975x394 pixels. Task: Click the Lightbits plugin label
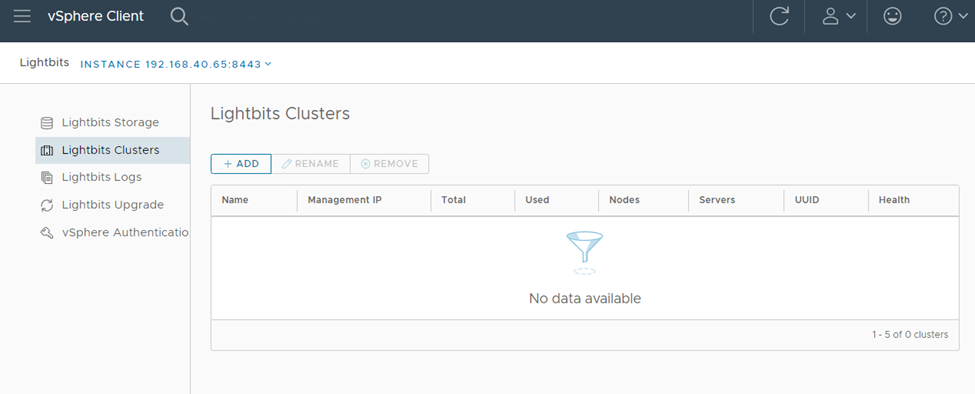click(44, 63)
